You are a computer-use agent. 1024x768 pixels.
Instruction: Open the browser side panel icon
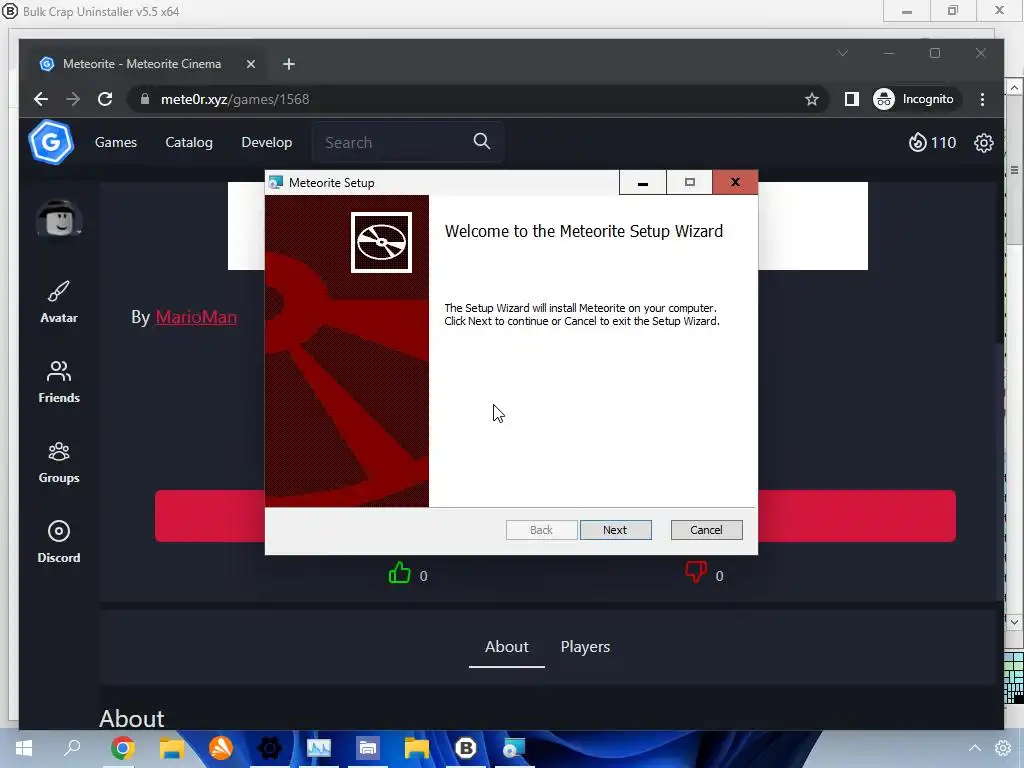click(x=851, y=99)
